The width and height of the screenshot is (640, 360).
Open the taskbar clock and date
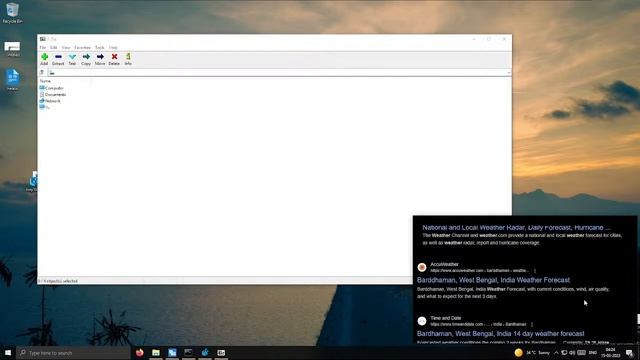(611, 353)
